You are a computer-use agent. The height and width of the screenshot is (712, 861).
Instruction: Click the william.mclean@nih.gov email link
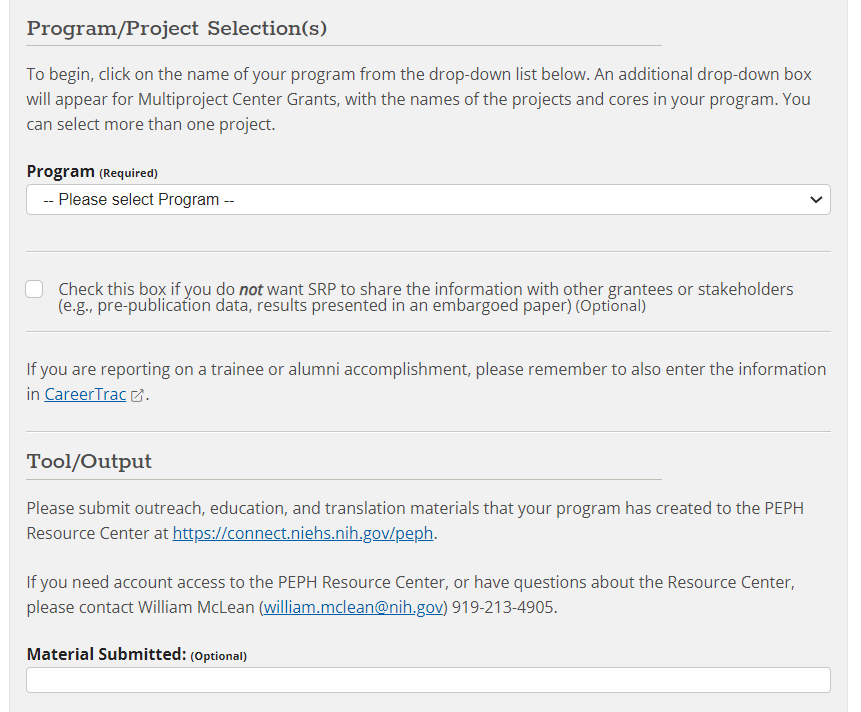point(353,607)
